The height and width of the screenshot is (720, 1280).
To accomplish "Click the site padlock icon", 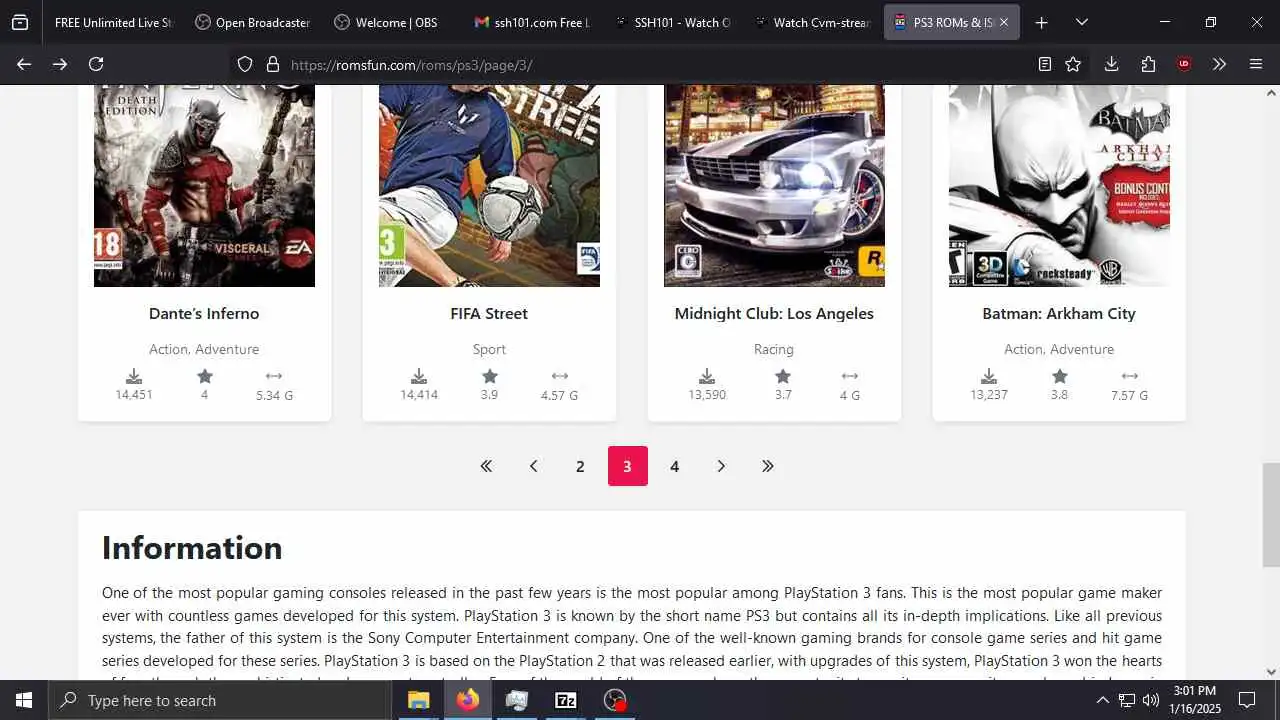I will click(x=272, y=64).
